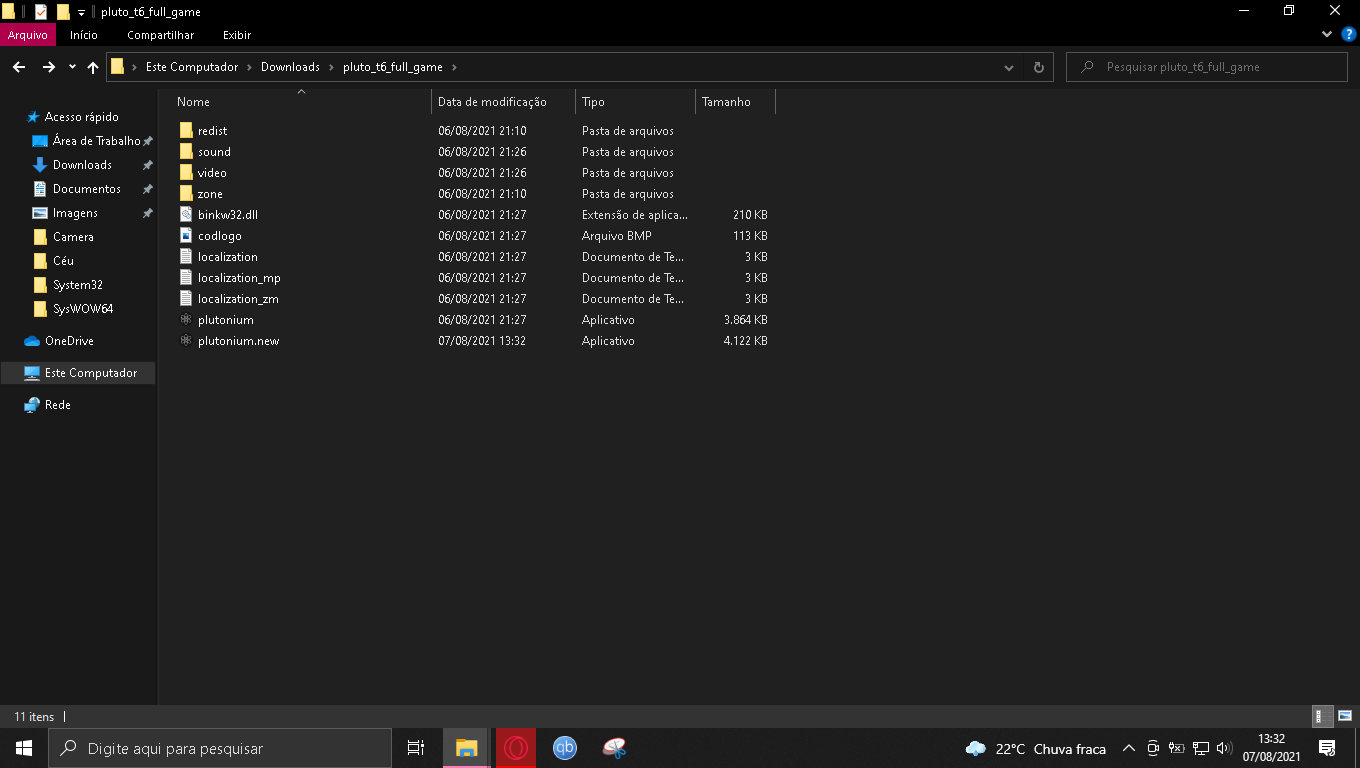Screen dimensions: 1360x768
Task: Show hidden system tray icons
Action: click(1129, 748)
